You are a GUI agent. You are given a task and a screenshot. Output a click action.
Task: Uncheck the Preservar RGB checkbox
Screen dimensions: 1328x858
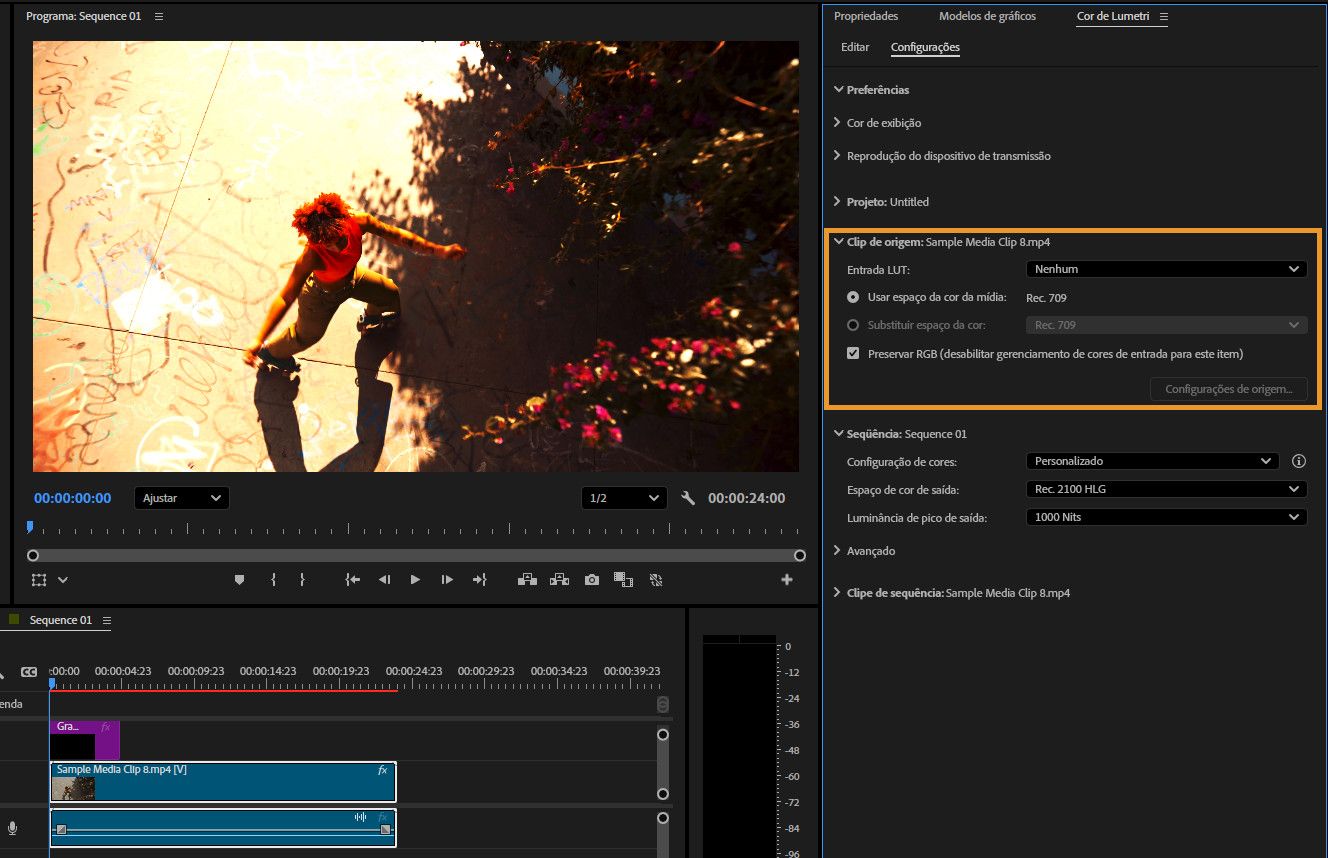click(852, 352)
